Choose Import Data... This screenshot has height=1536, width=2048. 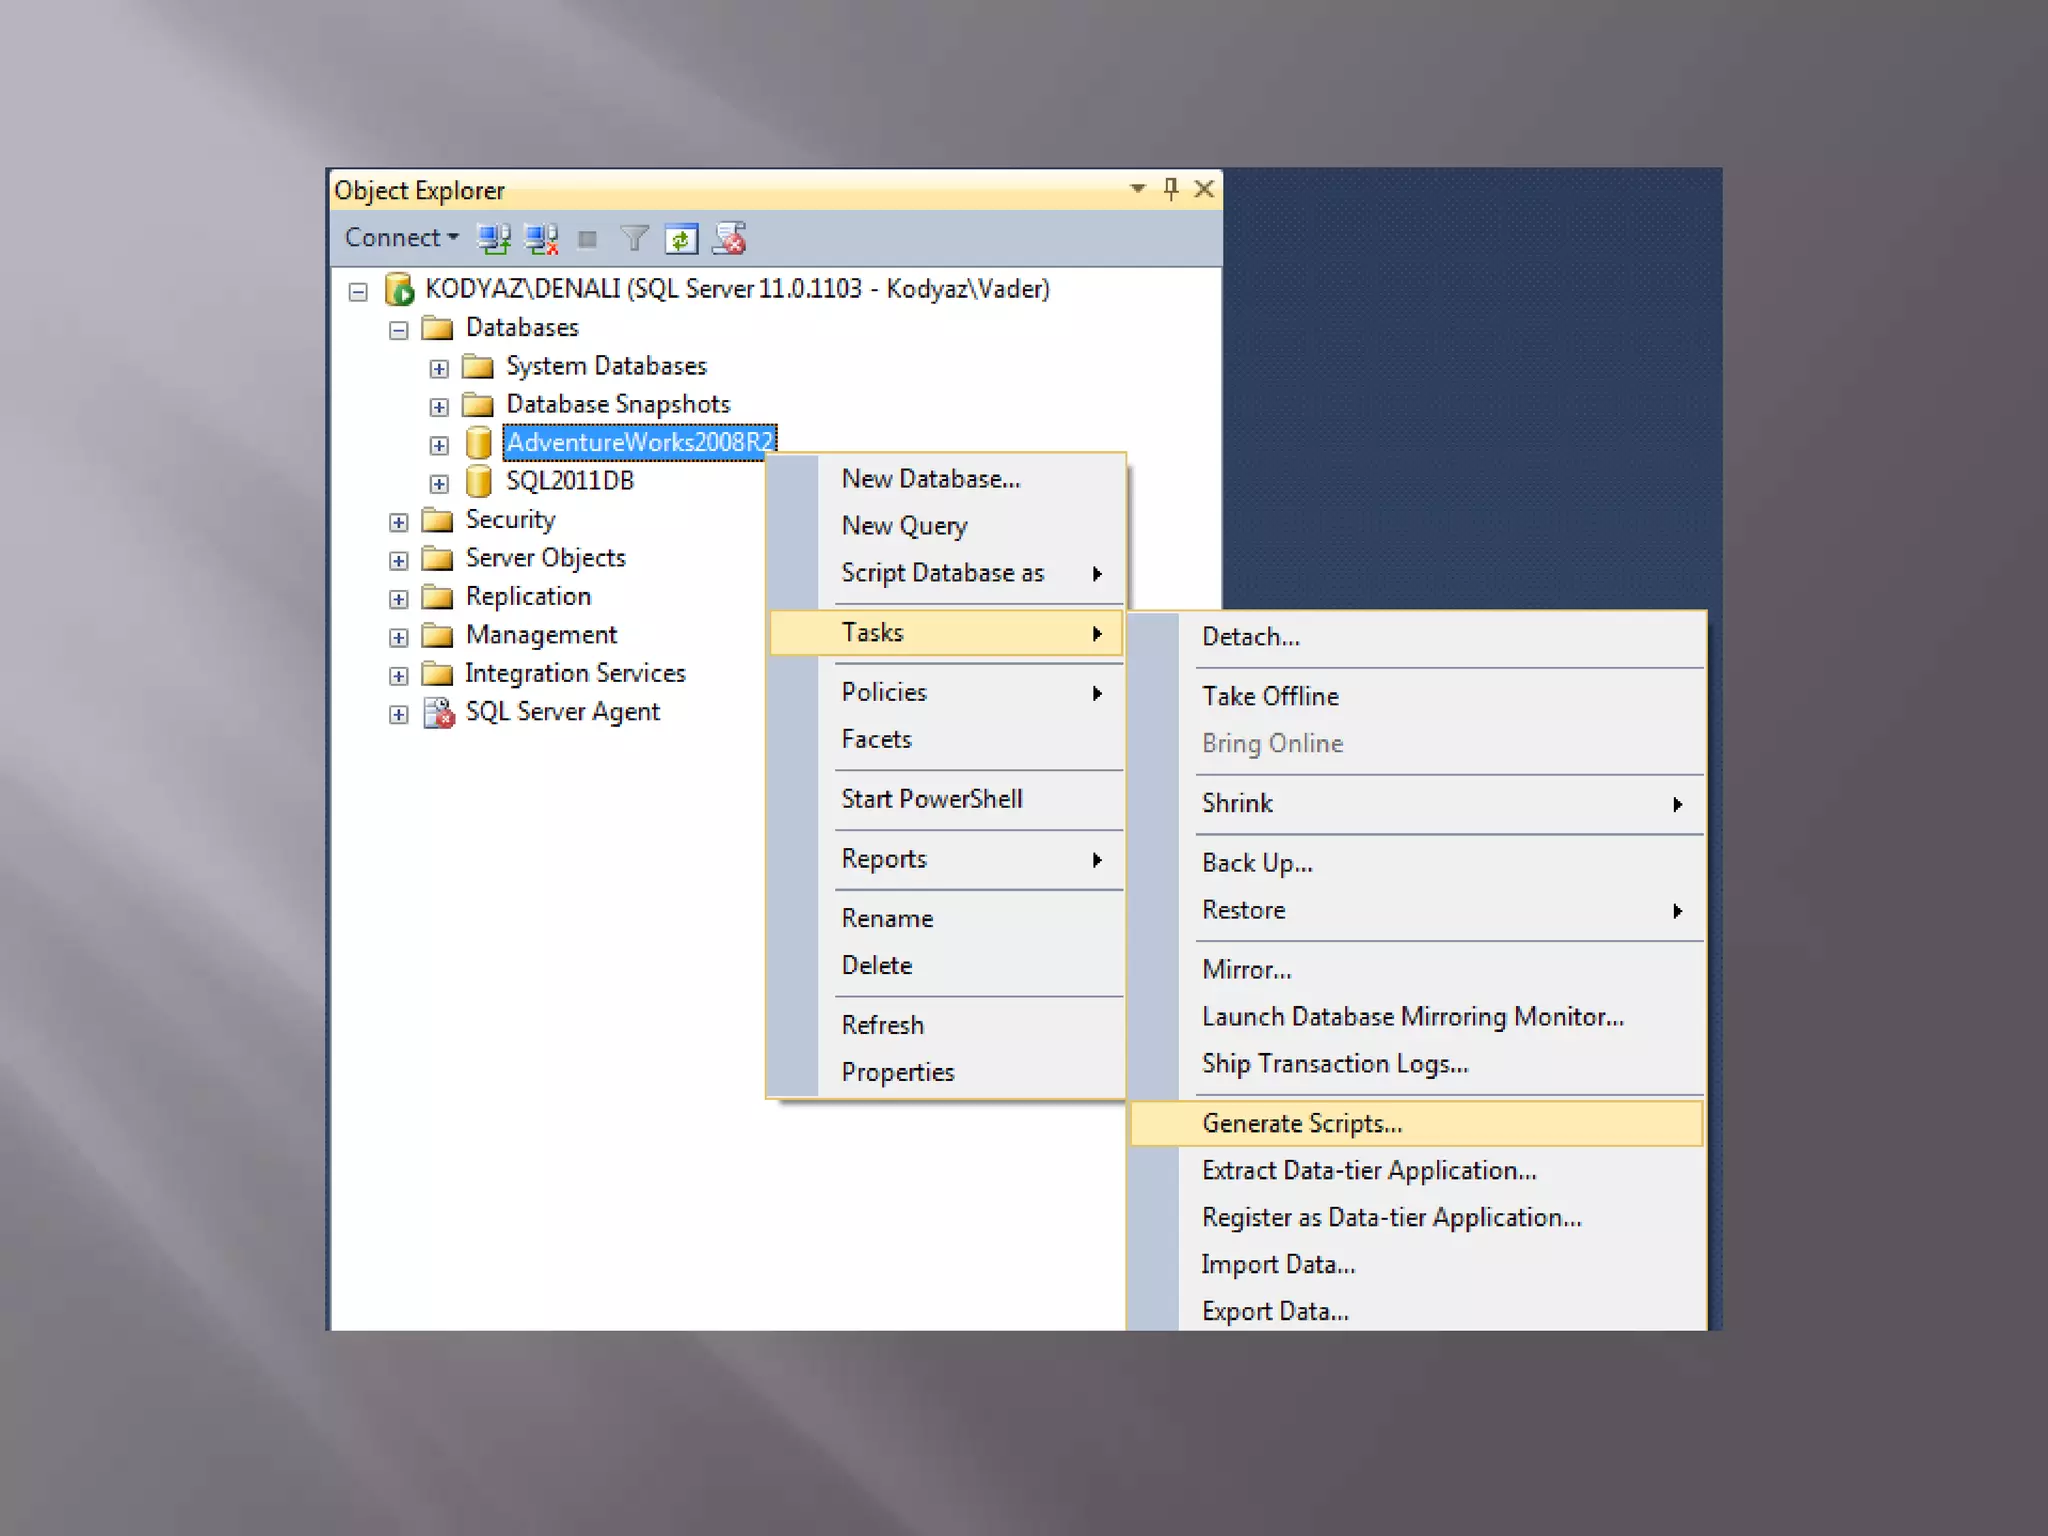[1416, 1264]
